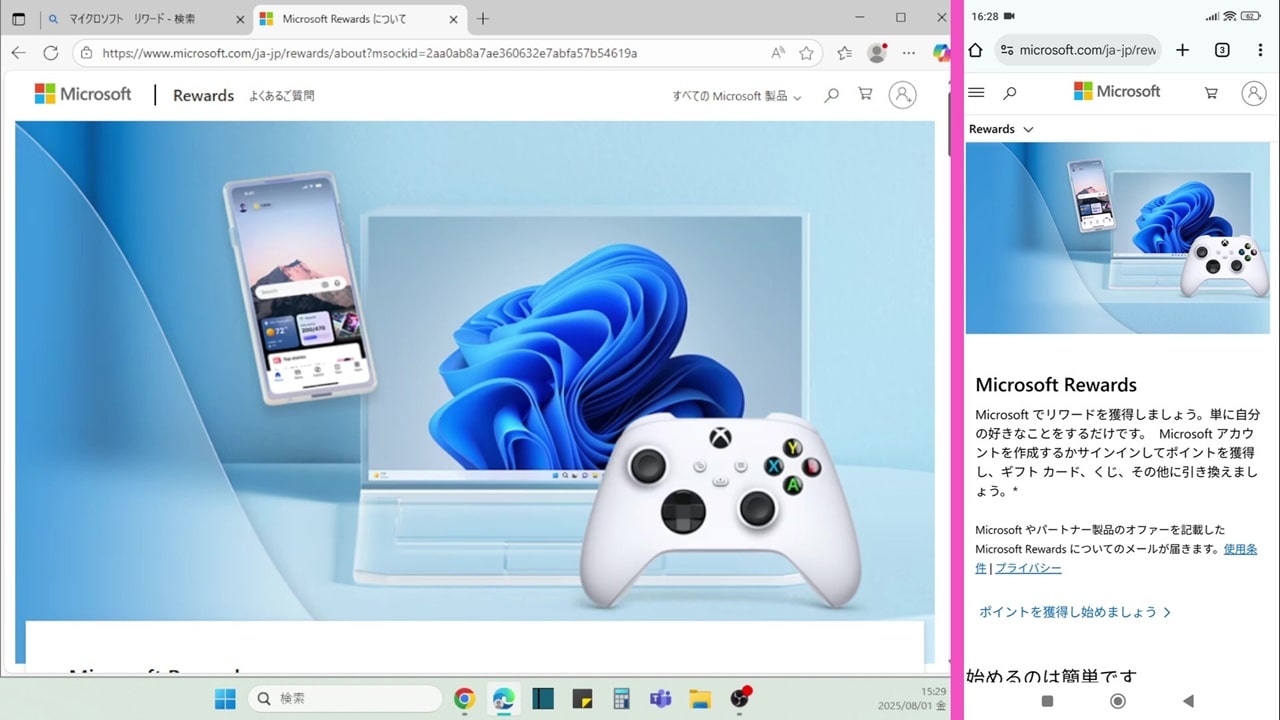
Task: Tap hero image on phone page
Action: pos(1118,238)
